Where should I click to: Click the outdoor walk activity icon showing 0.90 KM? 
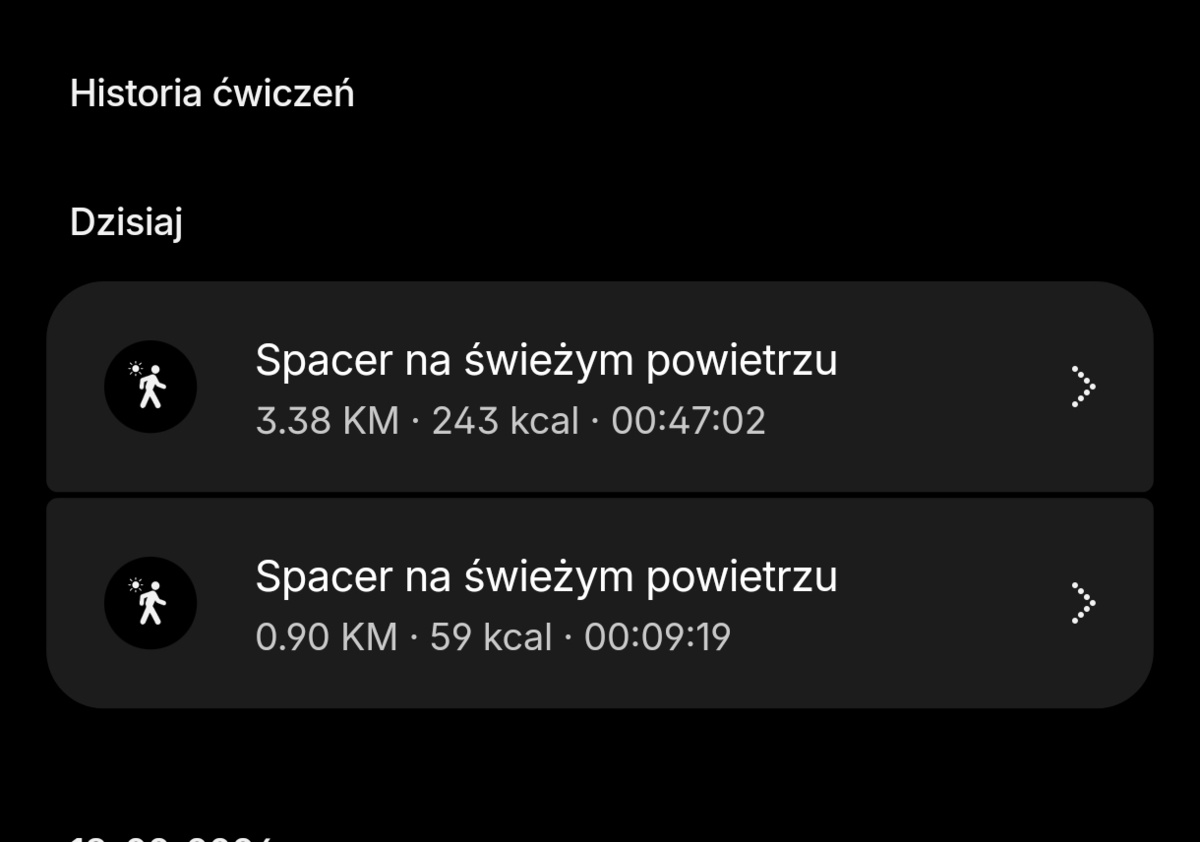pyautogui.click(x=150, y=601)
